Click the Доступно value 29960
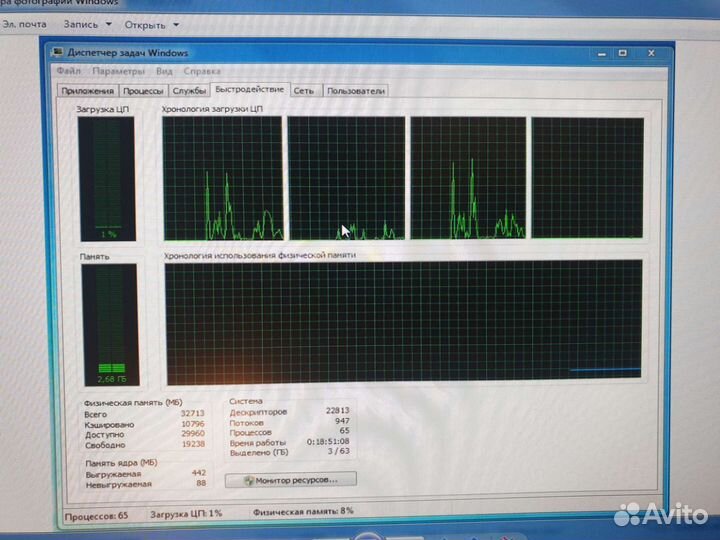Image resolution: width=720 pixels, height=540 pixels. (192, 433)
